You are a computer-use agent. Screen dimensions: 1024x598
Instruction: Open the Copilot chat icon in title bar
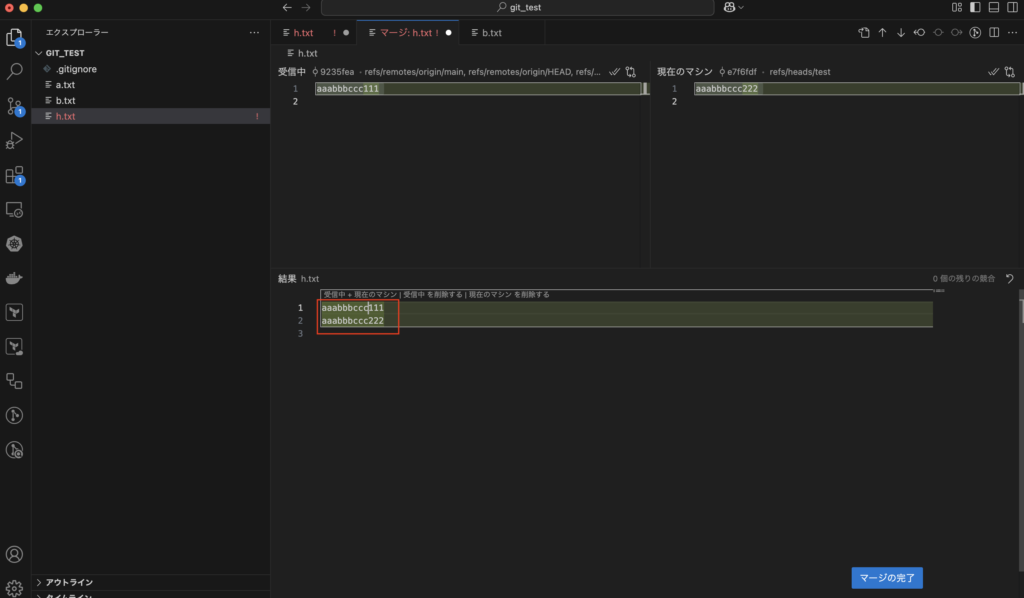tap(729, 7)
